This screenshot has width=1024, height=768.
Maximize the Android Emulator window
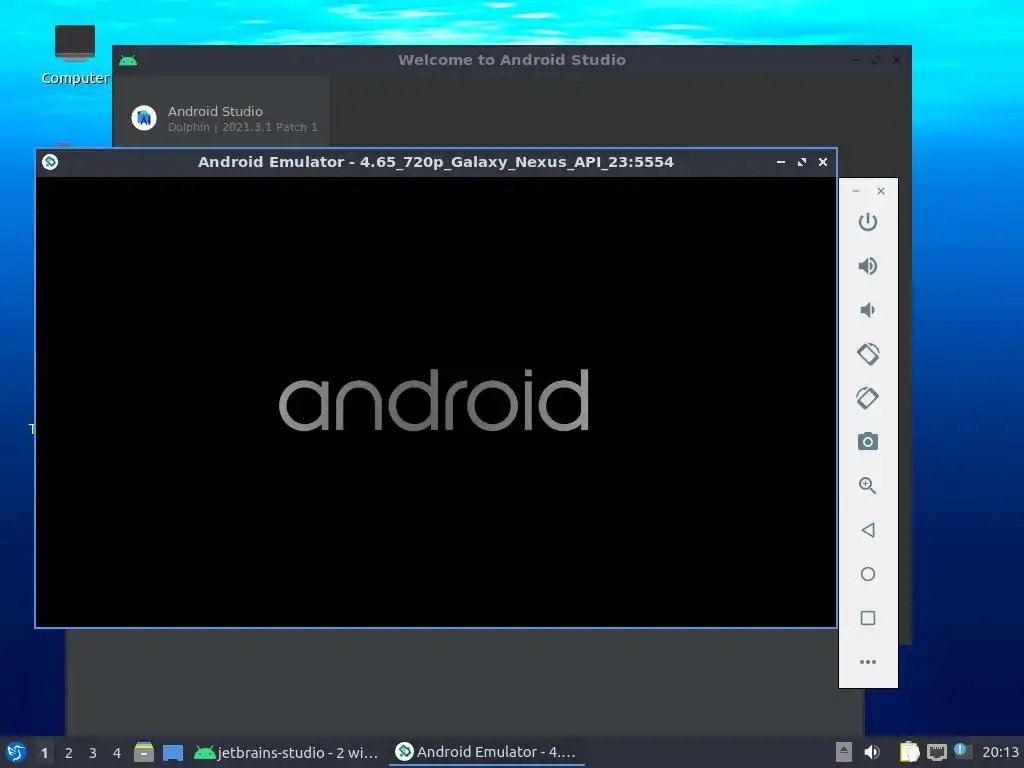(x=802, y=162)
